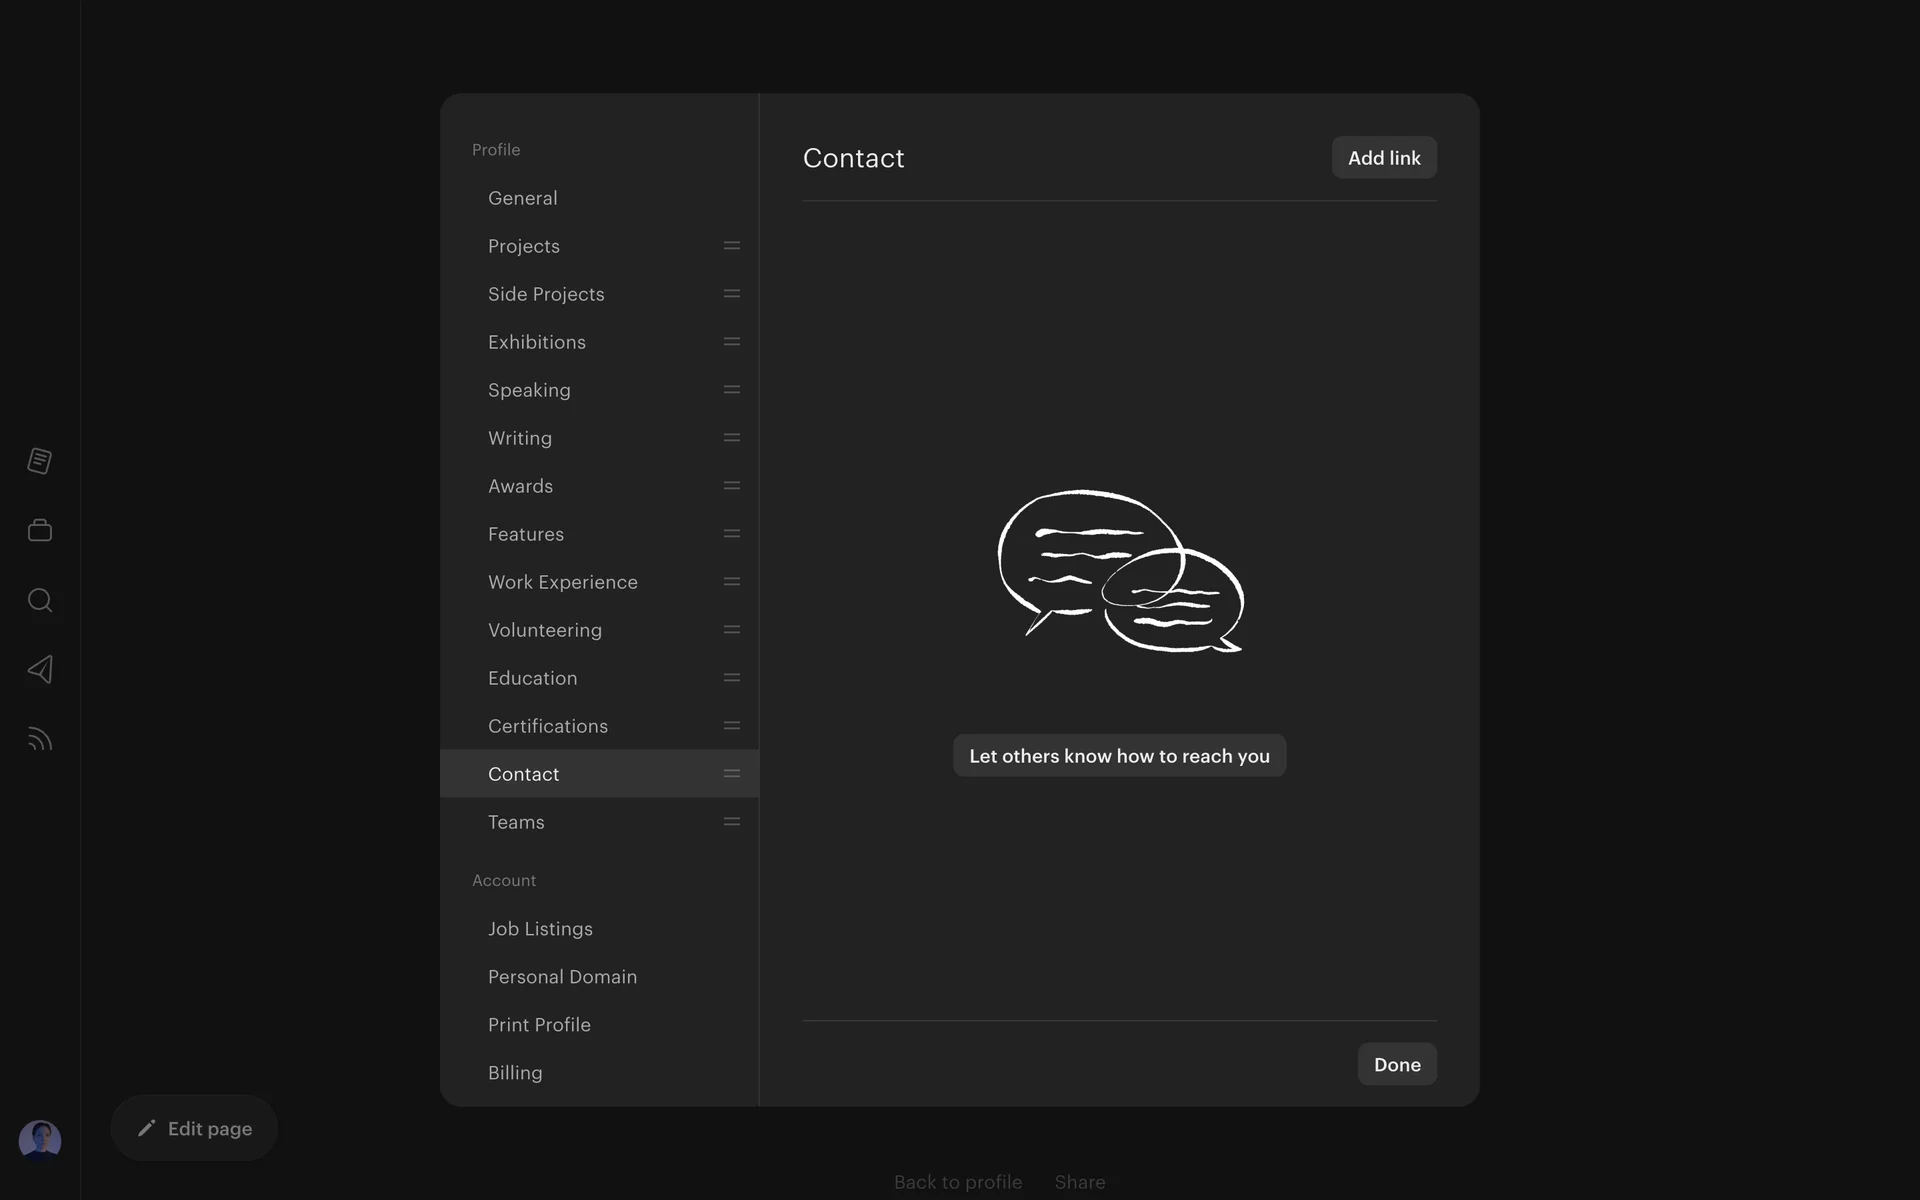Open the Personal Domain settings
Viewport: 1920px width, 1200px height.
click(x=562, y=977)
